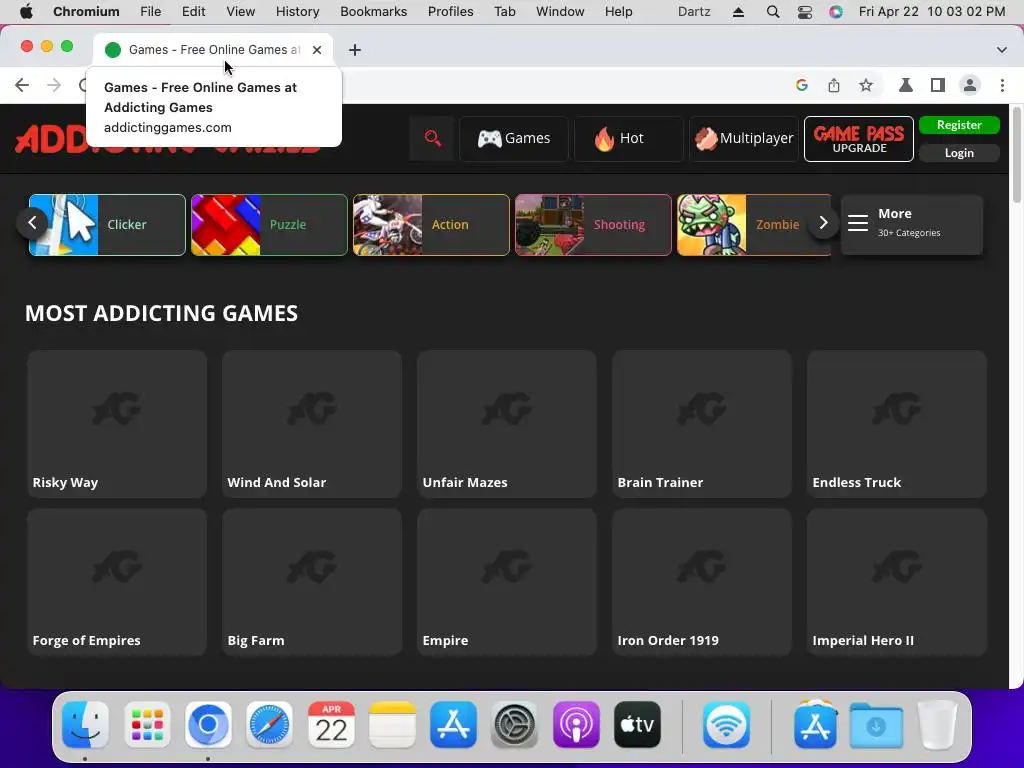This screenshot has width=1024, height=768.
Task: Open the Imperial Hero II game
Action: pyautogui.click(x=897, y=582)
